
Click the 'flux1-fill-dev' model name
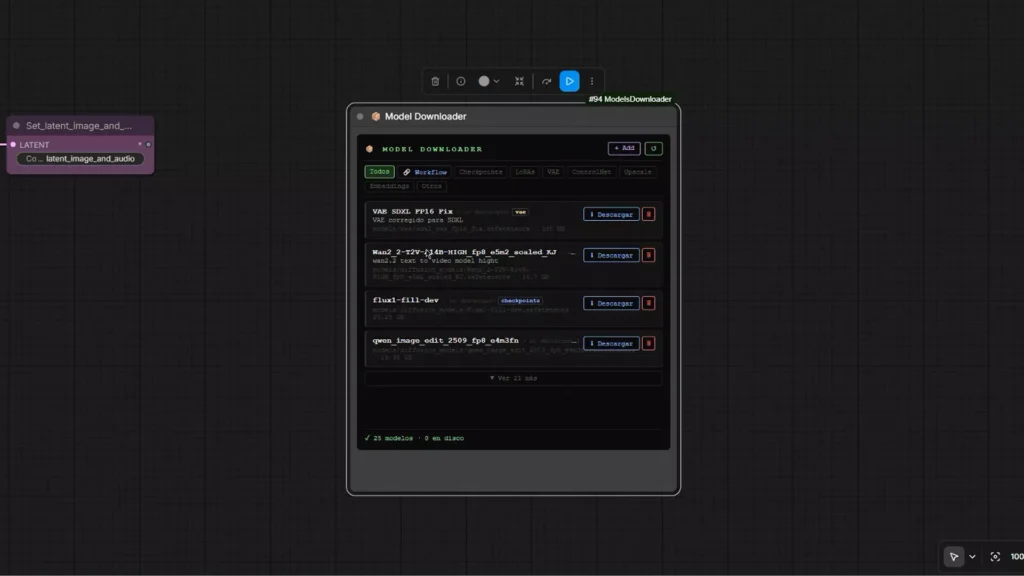pyautogui.click(x=406, y=300)
